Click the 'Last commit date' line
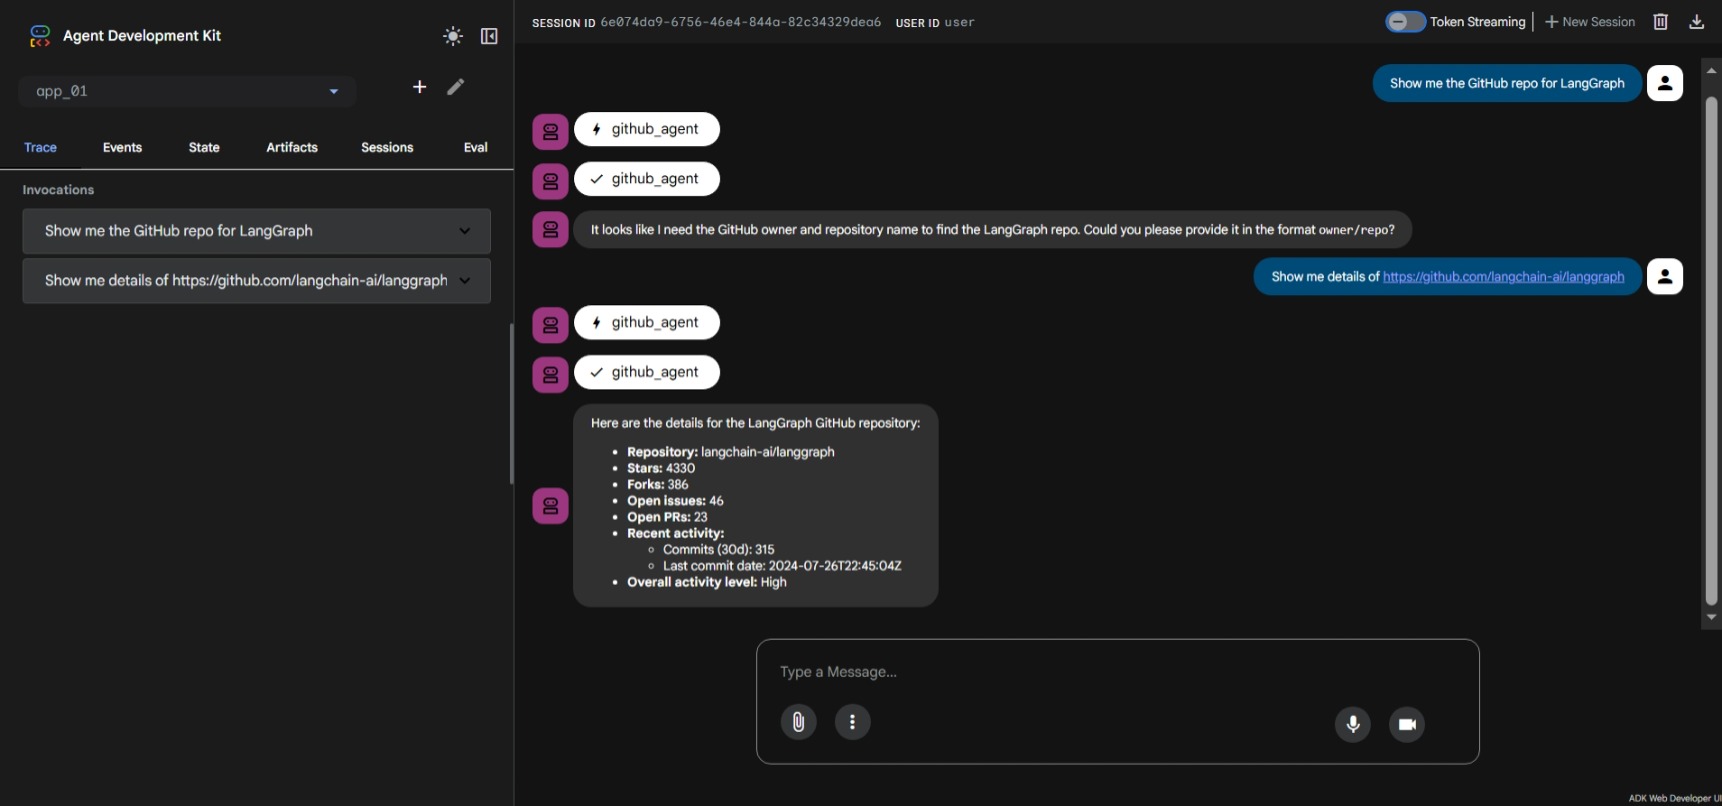The height and width of the screenshot is (806, 1722). click(782, 566)
